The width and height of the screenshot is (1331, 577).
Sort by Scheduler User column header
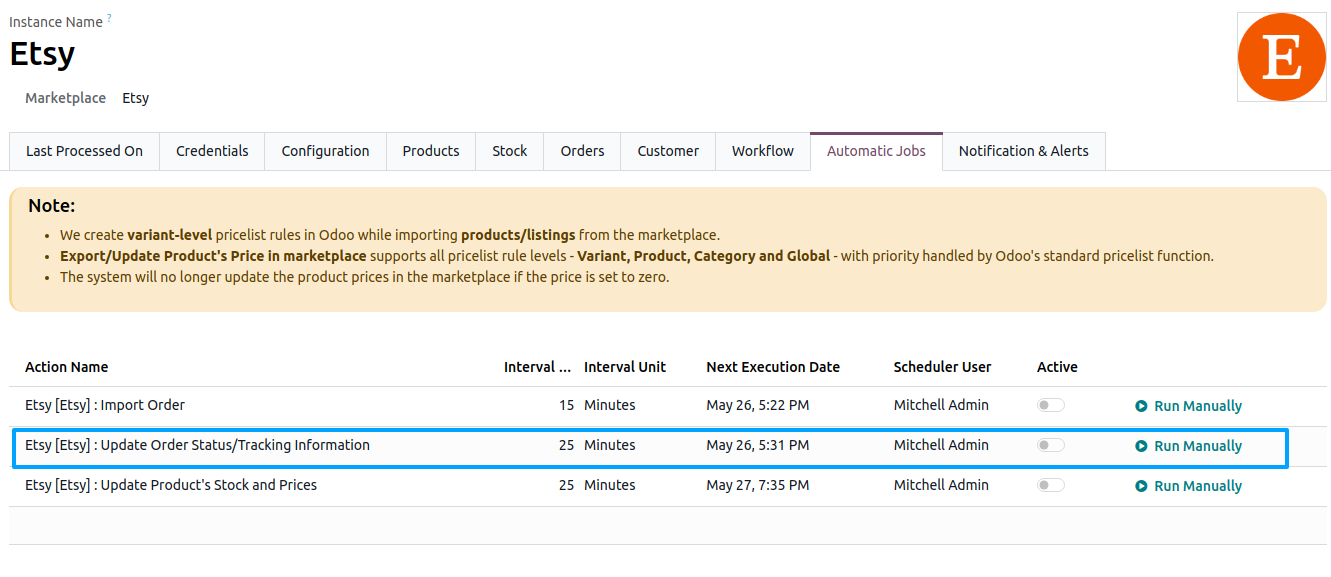tap(943, 367)
